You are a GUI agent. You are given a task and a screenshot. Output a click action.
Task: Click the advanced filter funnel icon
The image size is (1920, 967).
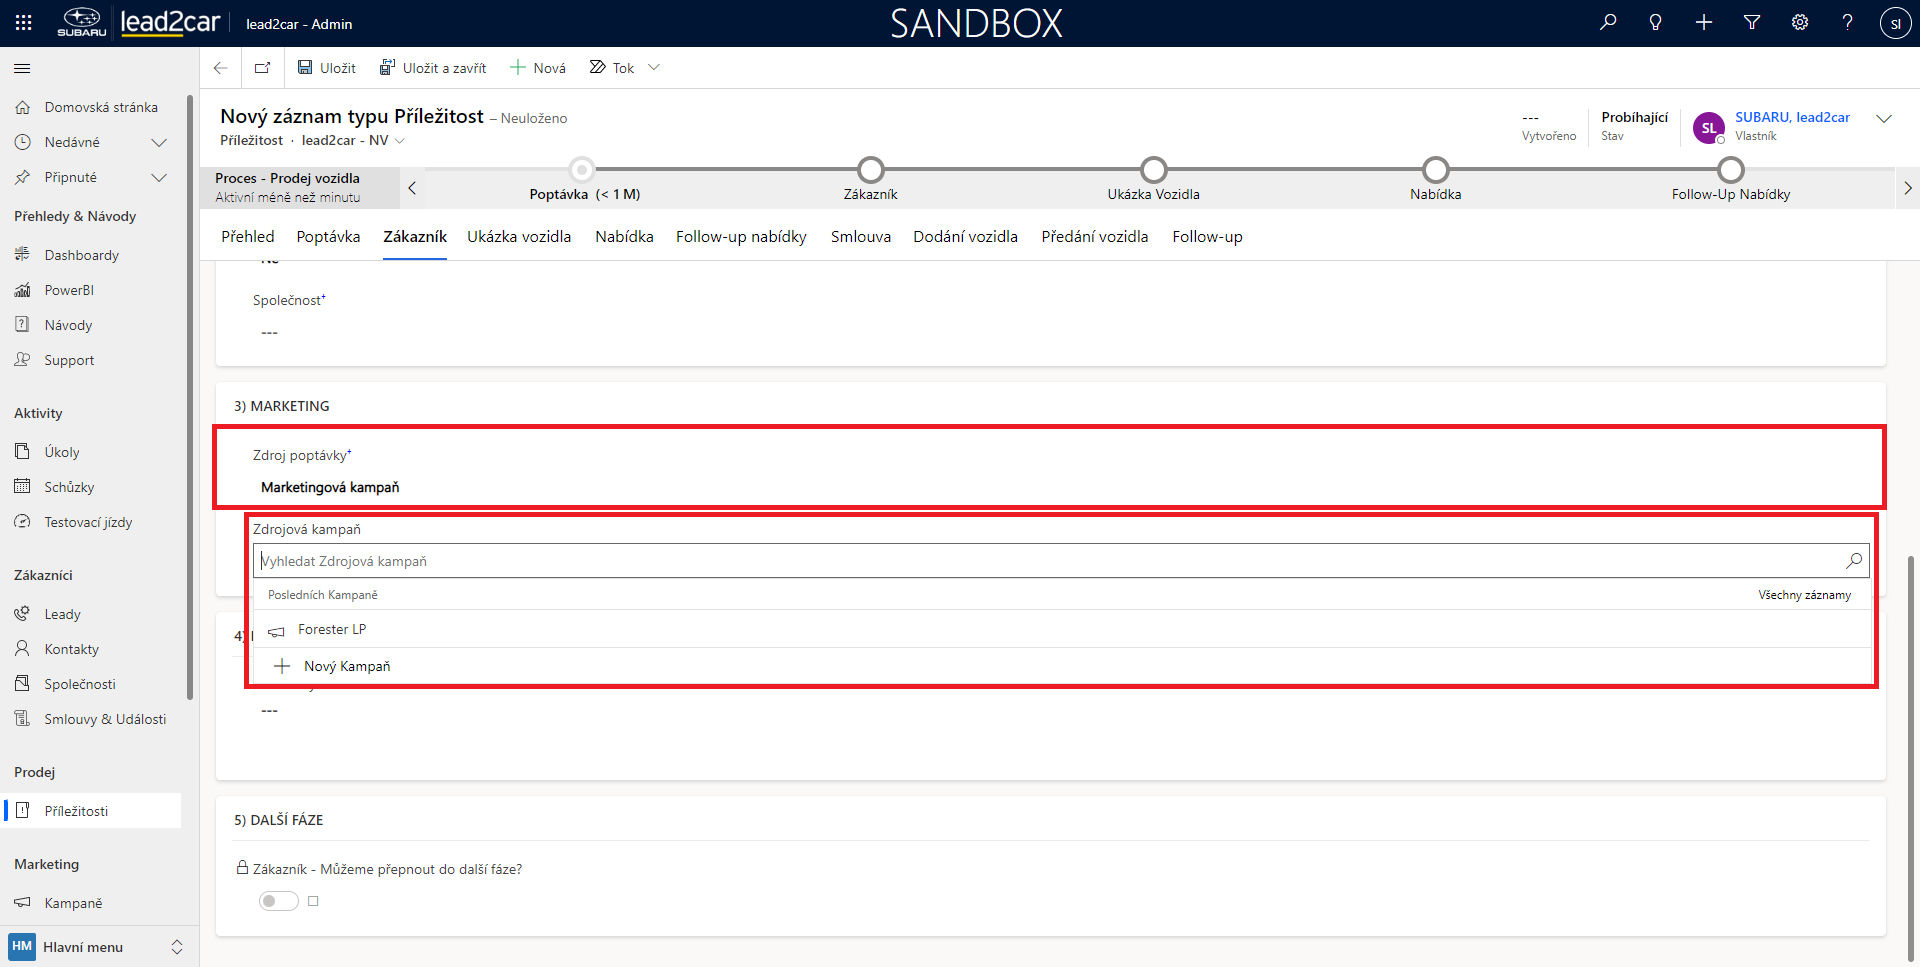[1752, 22]
